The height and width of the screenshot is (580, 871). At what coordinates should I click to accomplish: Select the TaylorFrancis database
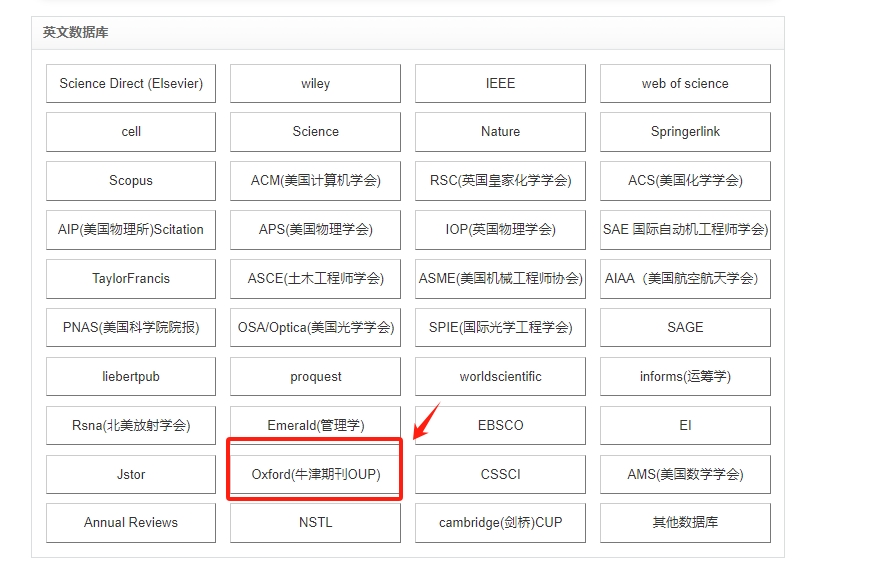[131, 279]
